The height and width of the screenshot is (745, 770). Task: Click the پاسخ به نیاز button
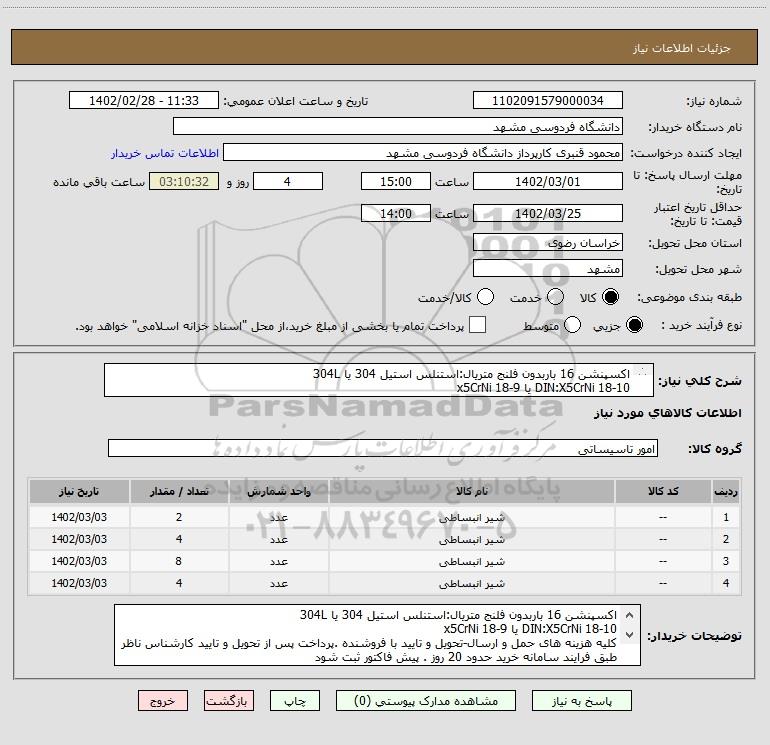(x=582, y=701)
